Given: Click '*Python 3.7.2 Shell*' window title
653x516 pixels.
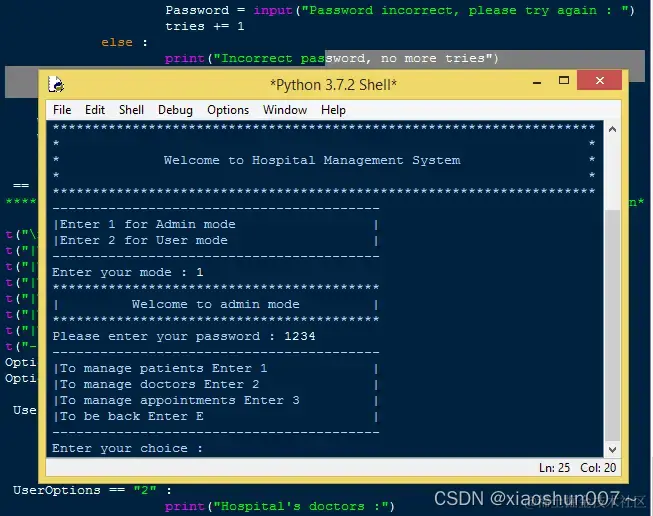Looking at the screenshot, I should coord(333,85).
